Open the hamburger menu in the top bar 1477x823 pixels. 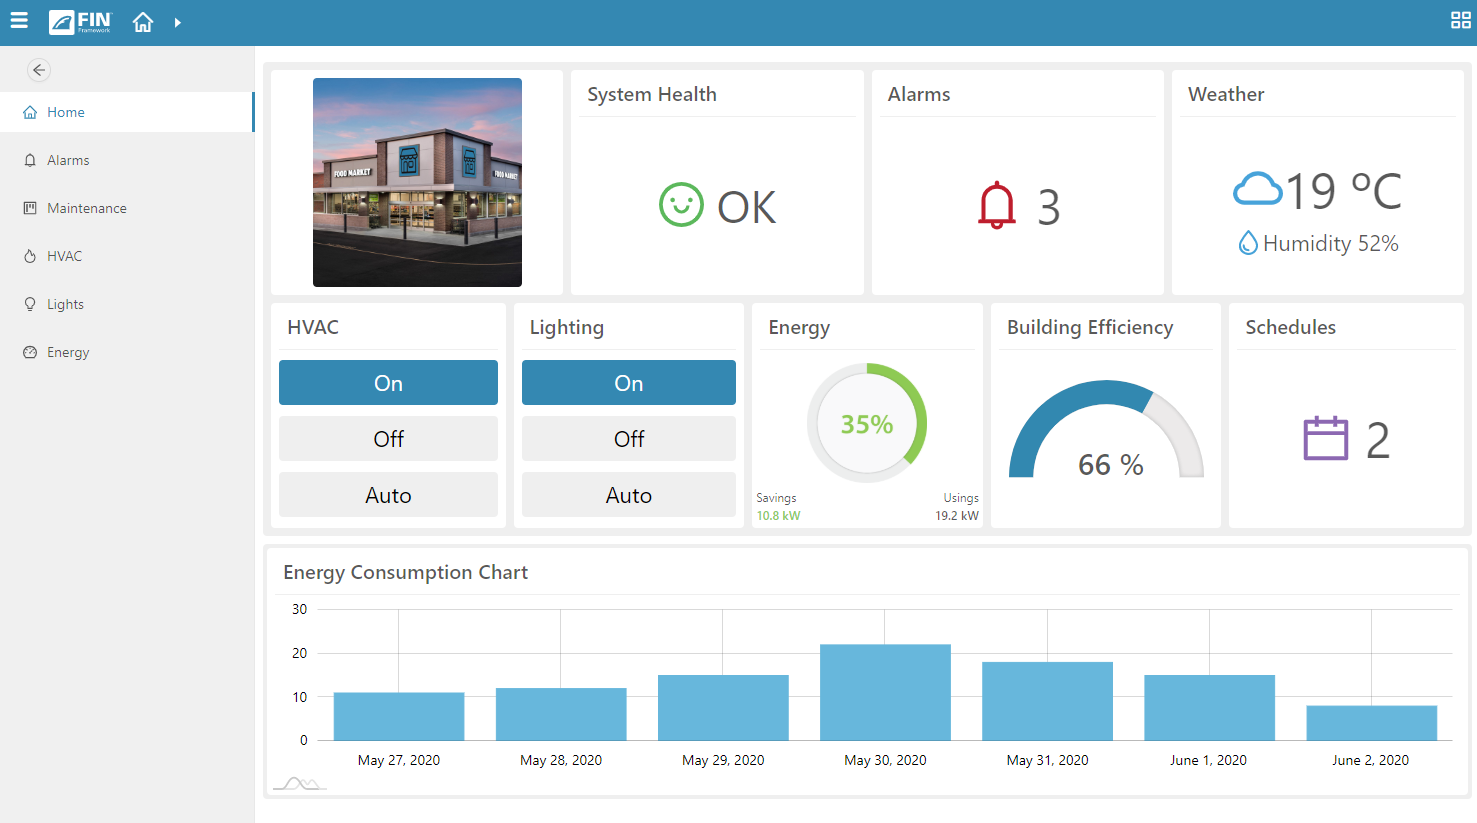coord(19,20)
